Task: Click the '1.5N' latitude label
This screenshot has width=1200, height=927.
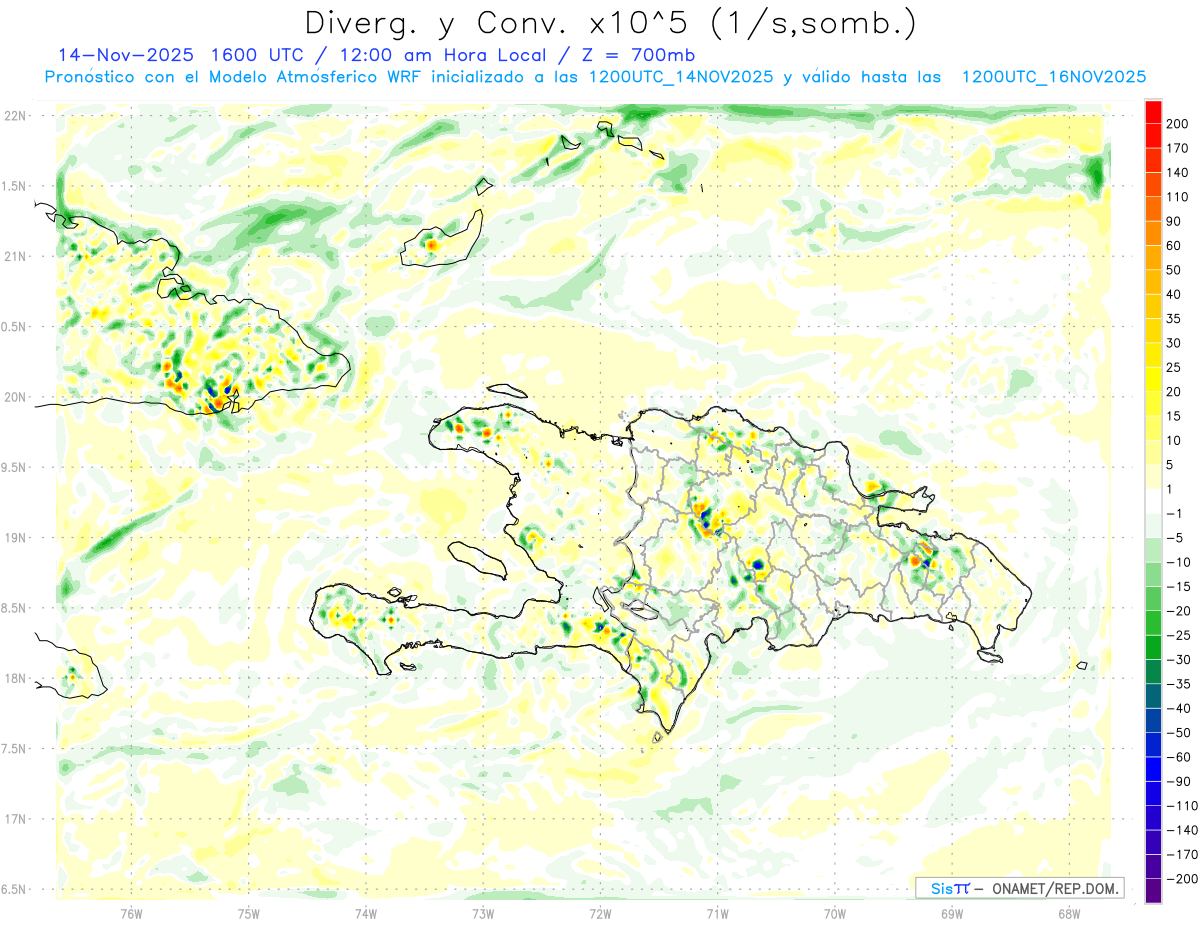Action: 14,186
